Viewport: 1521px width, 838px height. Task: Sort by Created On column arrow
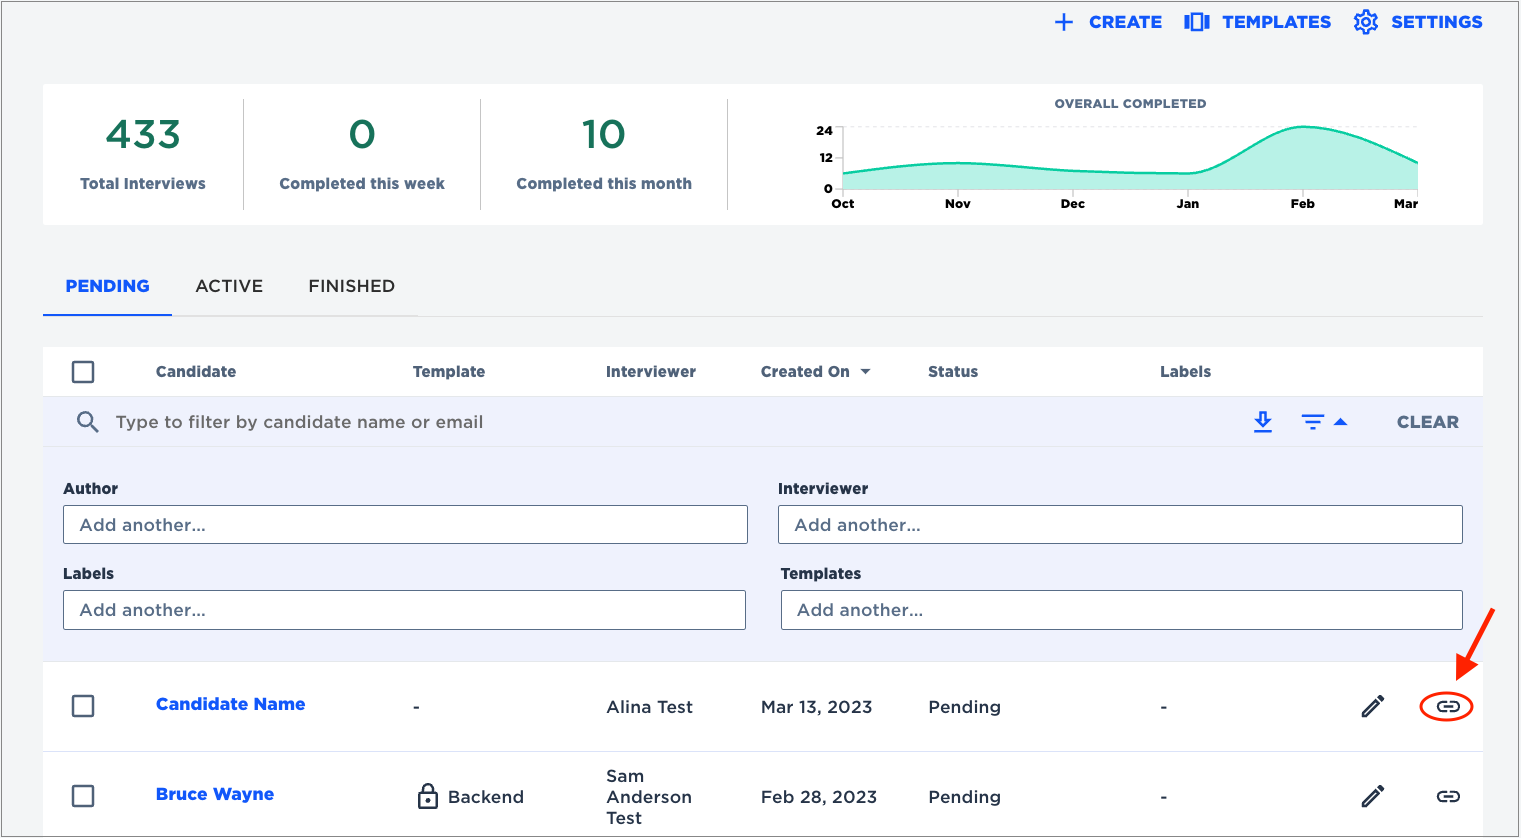(x=866, y=372)
